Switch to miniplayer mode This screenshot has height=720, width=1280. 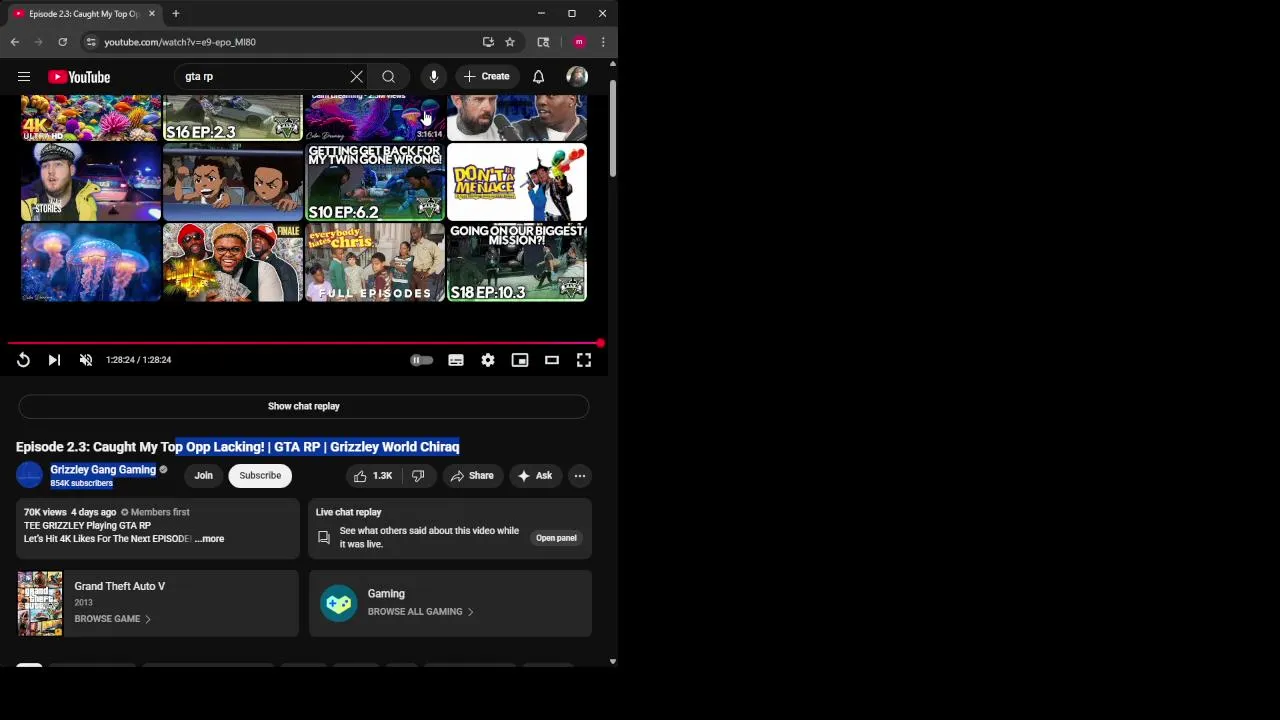[x=520, y=360]
